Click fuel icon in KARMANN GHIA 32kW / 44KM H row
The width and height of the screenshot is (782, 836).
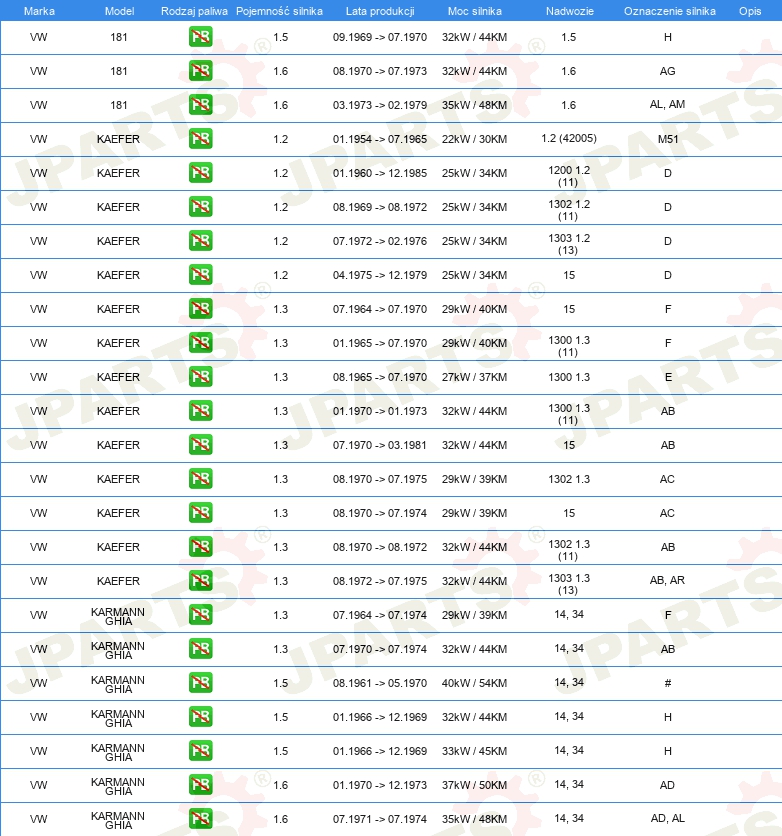click(200, 717)
